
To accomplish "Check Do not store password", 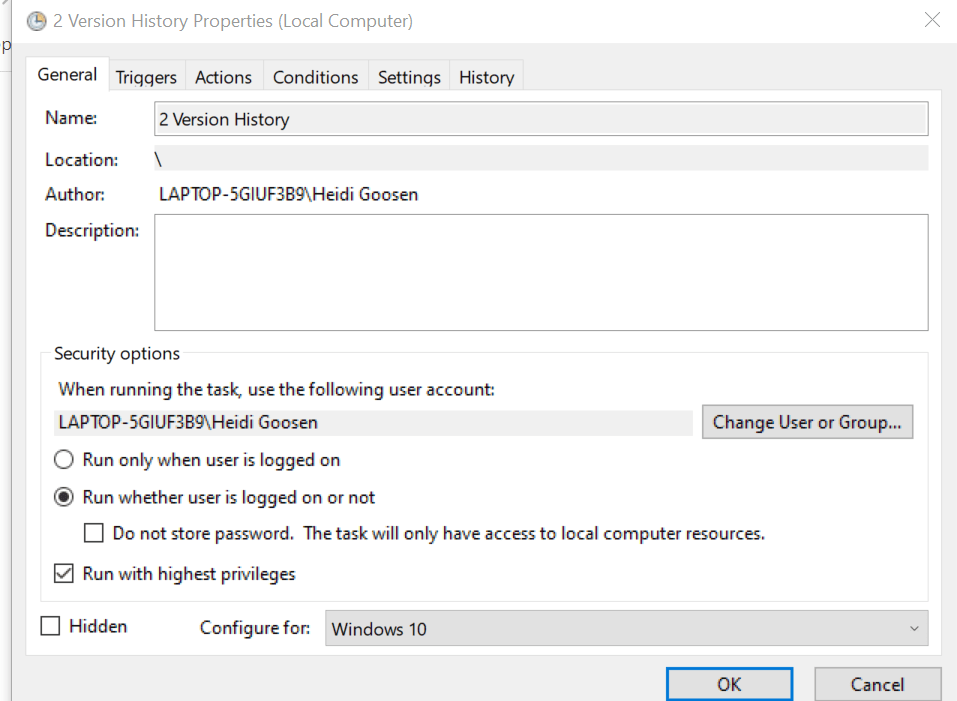I will click(93, 533).
